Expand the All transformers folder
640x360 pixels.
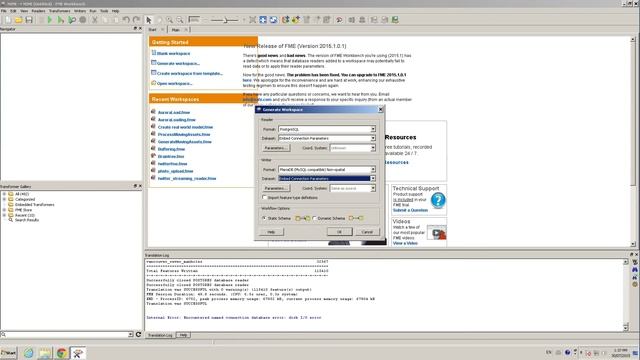point(4,194)
